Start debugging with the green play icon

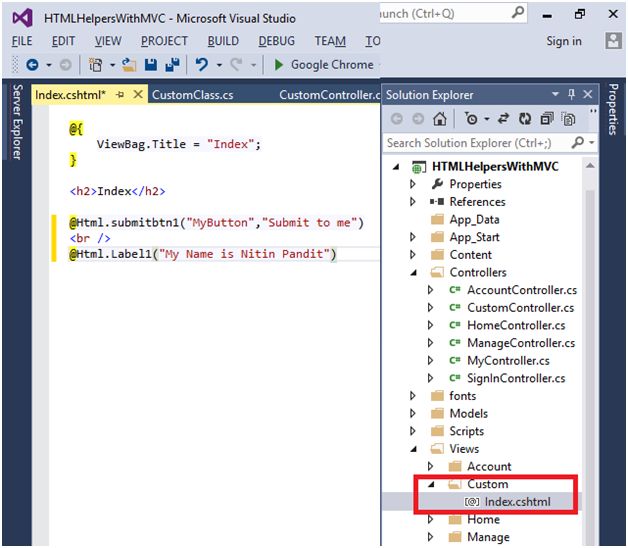pos(278,64)
